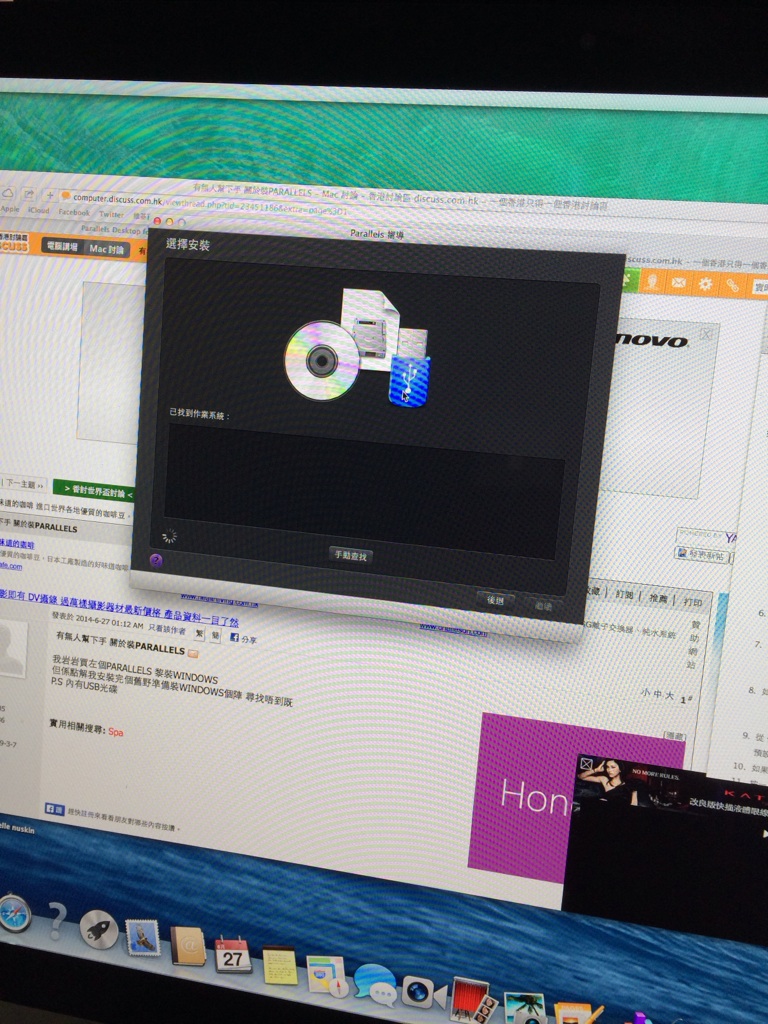The image size is (768, 1024).
Task: Click the 訂閱 subscribe link
Action: point(624,595)
